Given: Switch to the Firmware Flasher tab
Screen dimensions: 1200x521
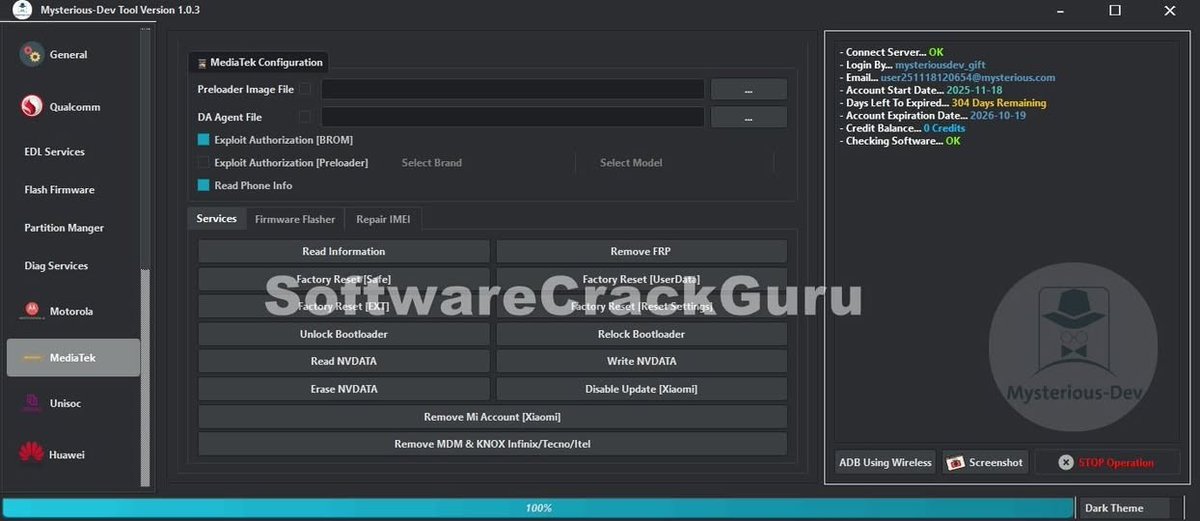Looking at the screenshot, I should (x=295, y=219).
